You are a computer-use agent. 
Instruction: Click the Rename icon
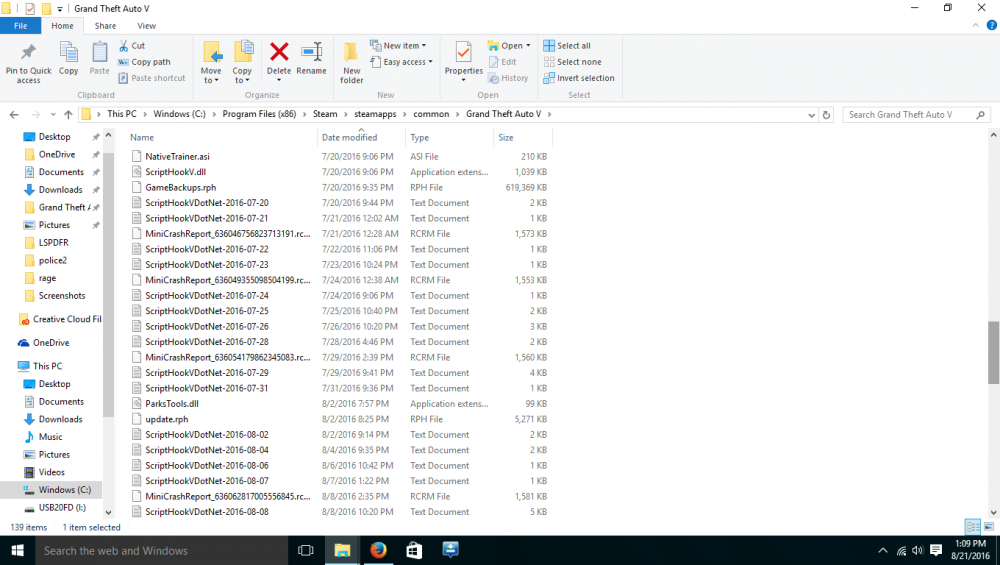tap(312, 52)
